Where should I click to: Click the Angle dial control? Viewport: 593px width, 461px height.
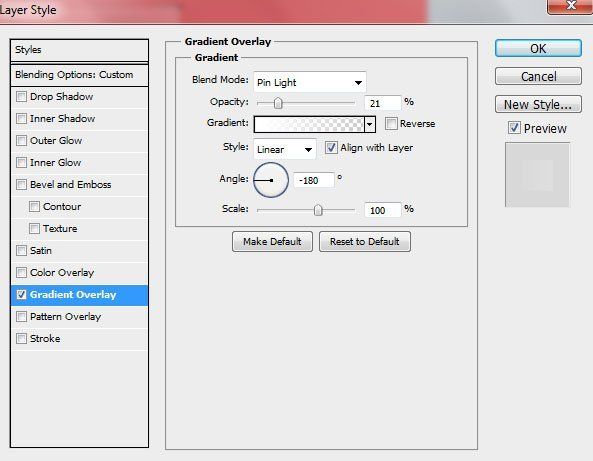click(x=271, y=180)
